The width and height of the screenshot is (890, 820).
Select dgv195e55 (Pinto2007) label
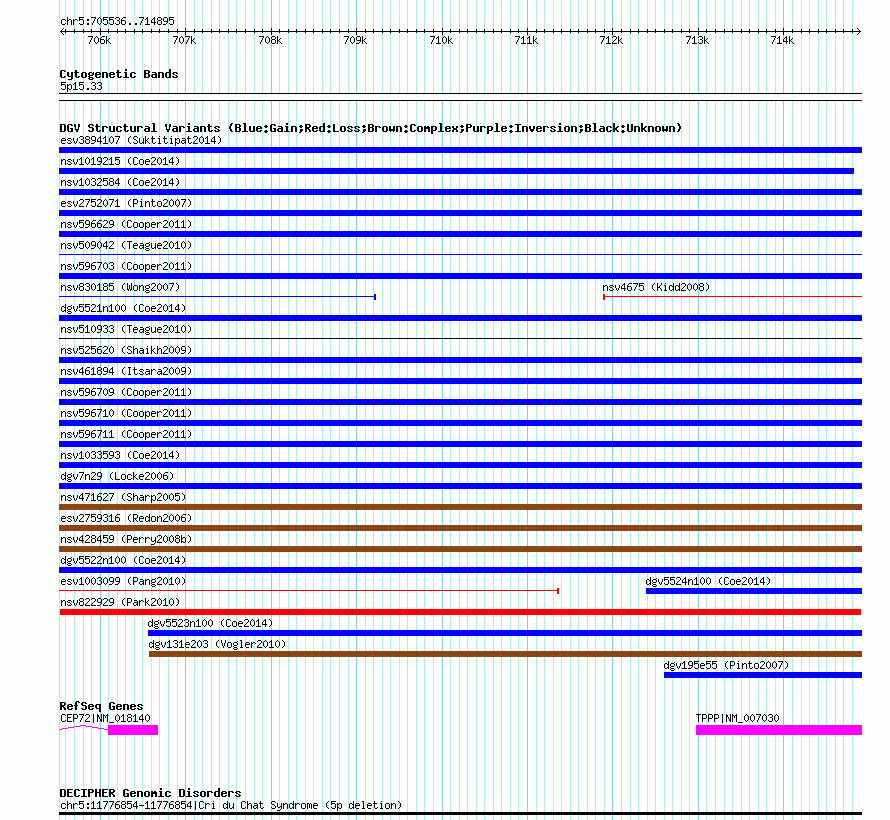click(x=726, y=665)
